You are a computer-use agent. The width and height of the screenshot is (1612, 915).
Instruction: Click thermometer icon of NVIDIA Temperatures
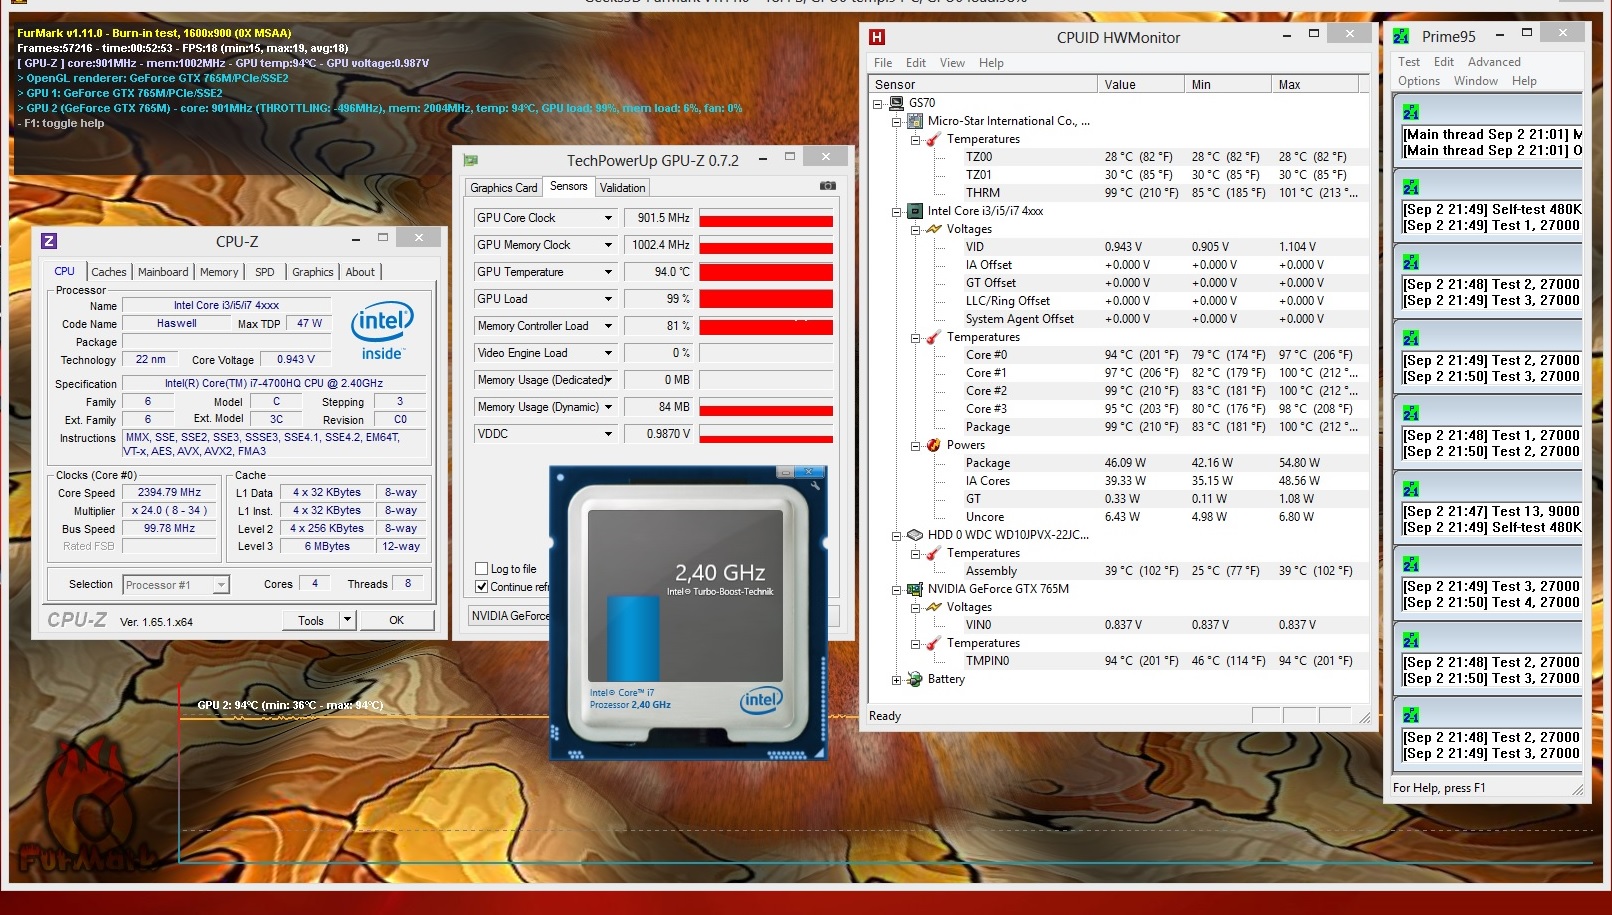click(x=933, y=643)
